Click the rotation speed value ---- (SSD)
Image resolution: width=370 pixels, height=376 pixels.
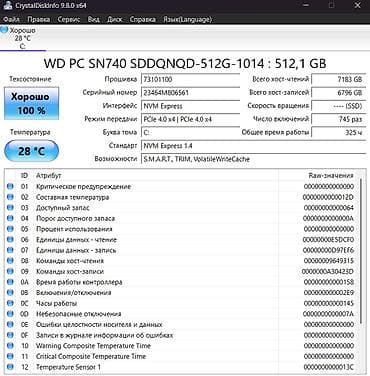point(338,106)
